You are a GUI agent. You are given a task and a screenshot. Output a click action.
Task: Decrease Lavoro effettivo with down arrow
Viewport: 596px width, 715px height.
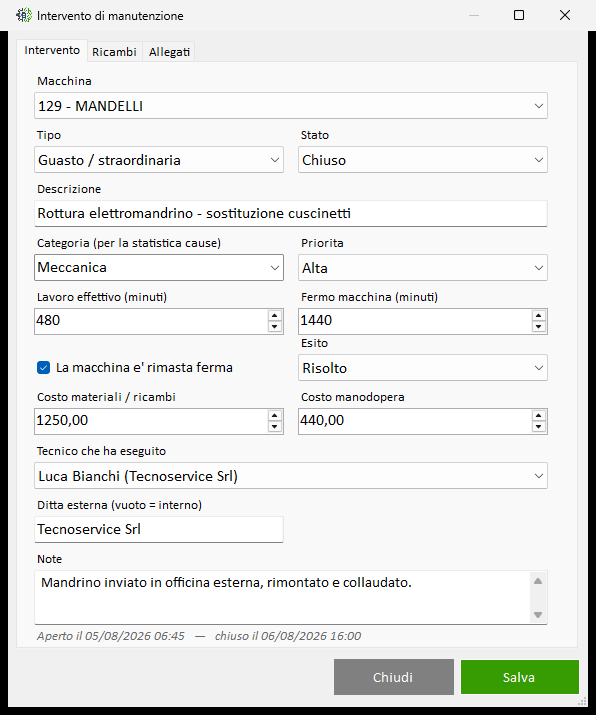pyautogui.click(x=275, y=326)
